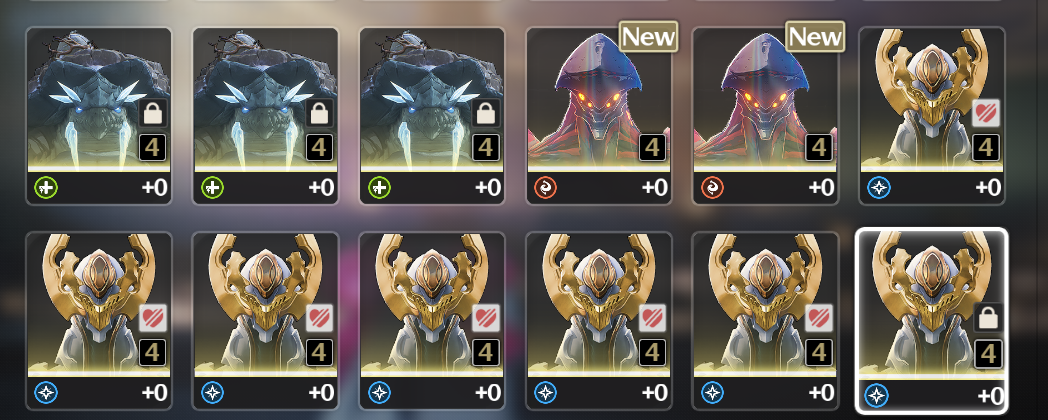
Task: Click green healing set icon under third turtle echo
Action: point(380,188)
